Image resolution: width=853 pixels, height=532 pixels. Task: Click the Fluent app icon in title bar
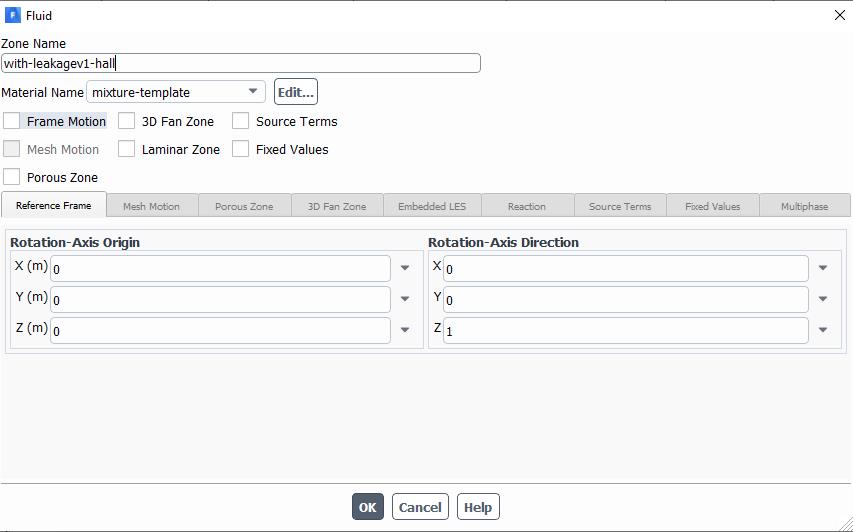click(x=12, y=15)
